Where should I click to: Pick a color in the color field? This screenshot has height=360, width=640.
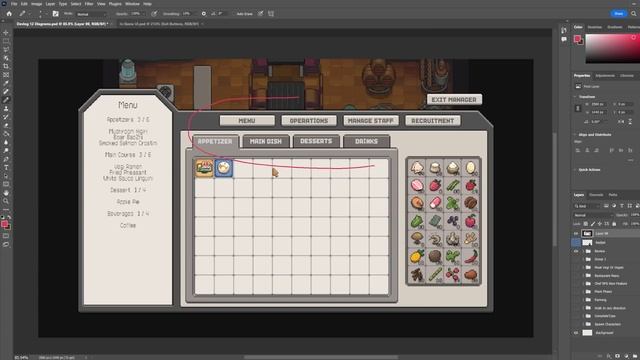point(613,49)
